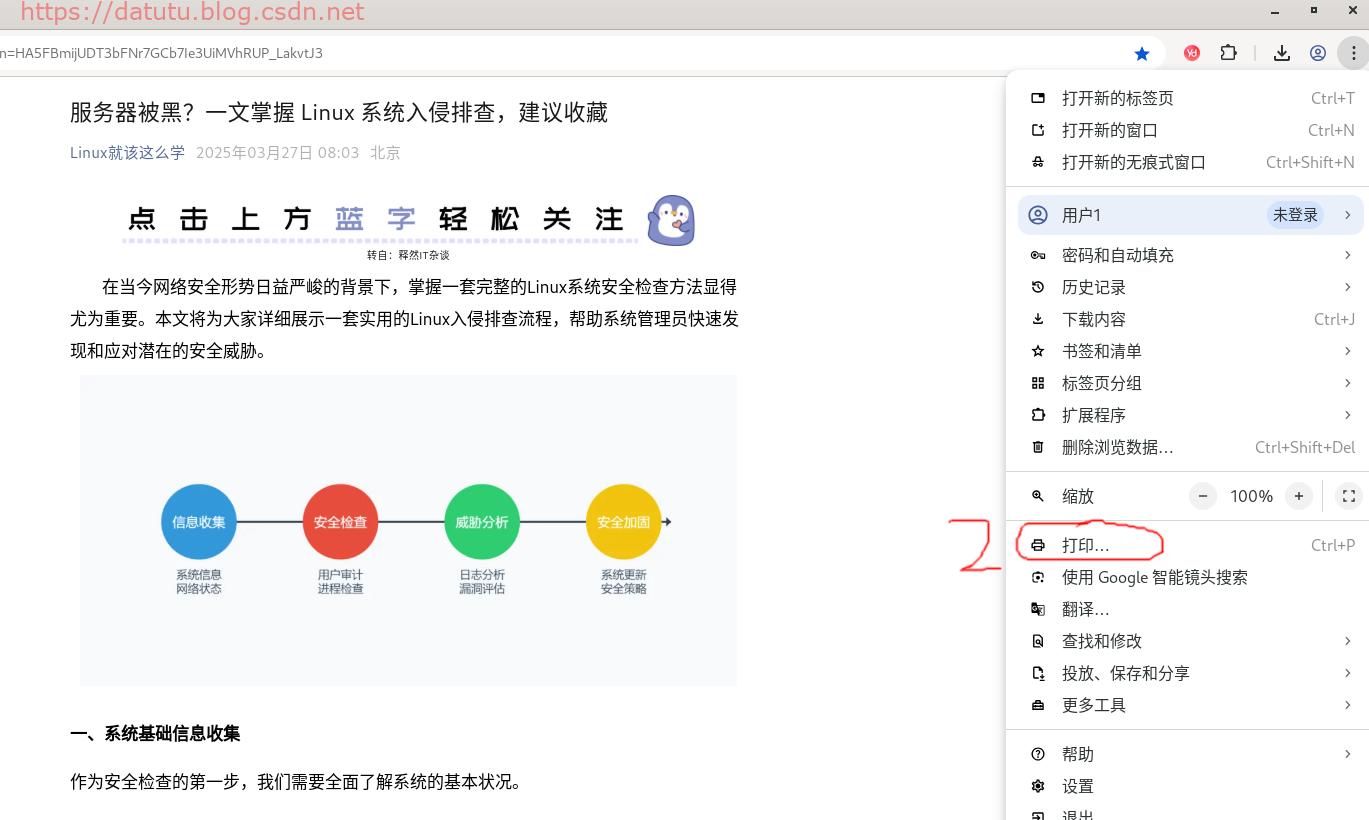Expand the 更多工具 submenu arrow
Screen dimensions: 1369x820
coord(1347,705)
